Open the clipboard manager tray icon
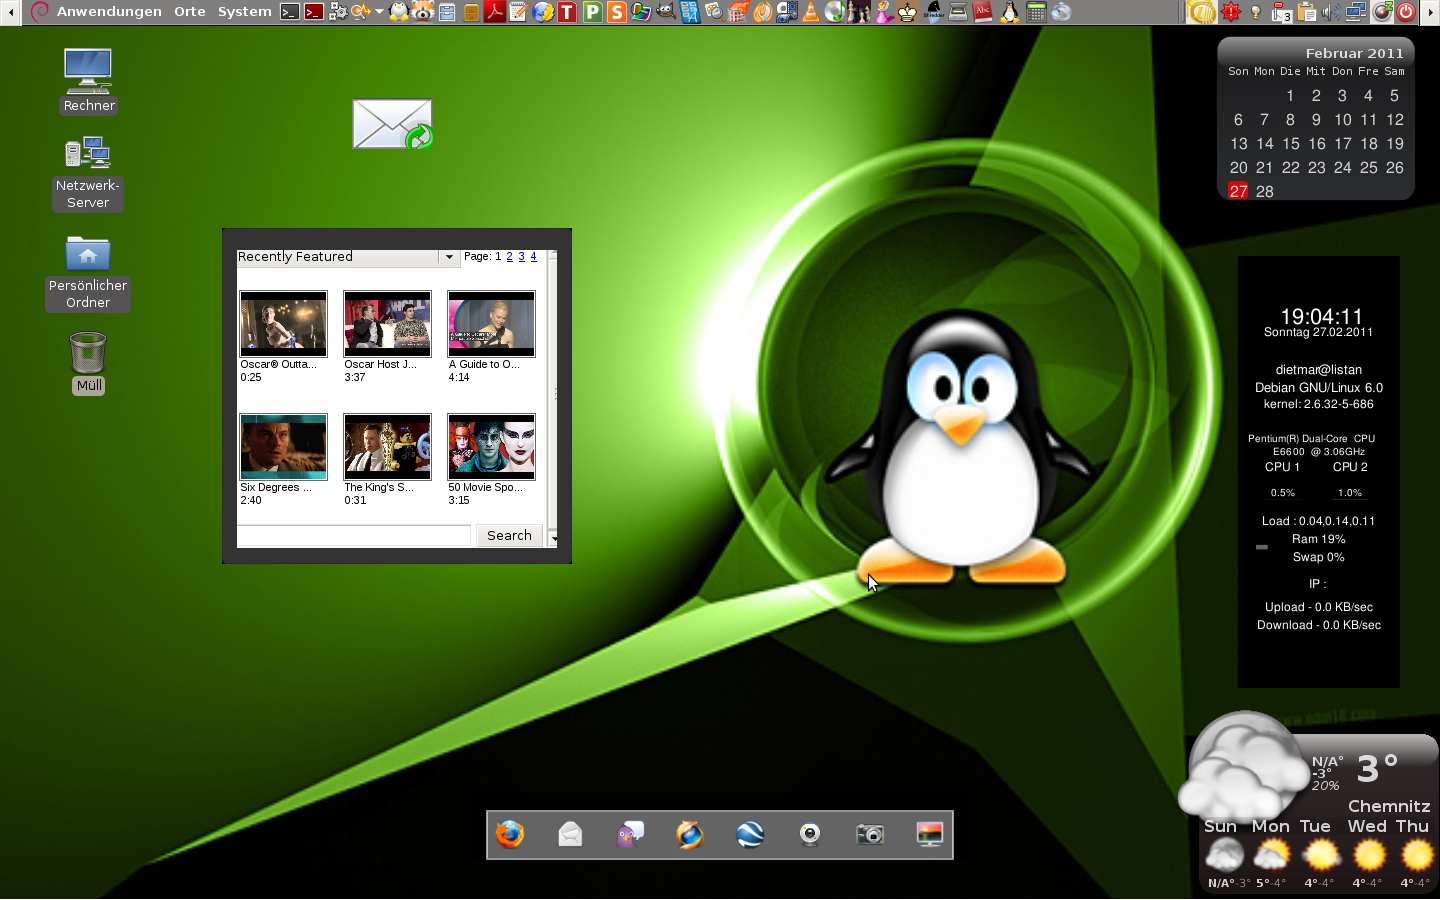Viewport: 1440px width, 900px height. (x=1307, y=12)
